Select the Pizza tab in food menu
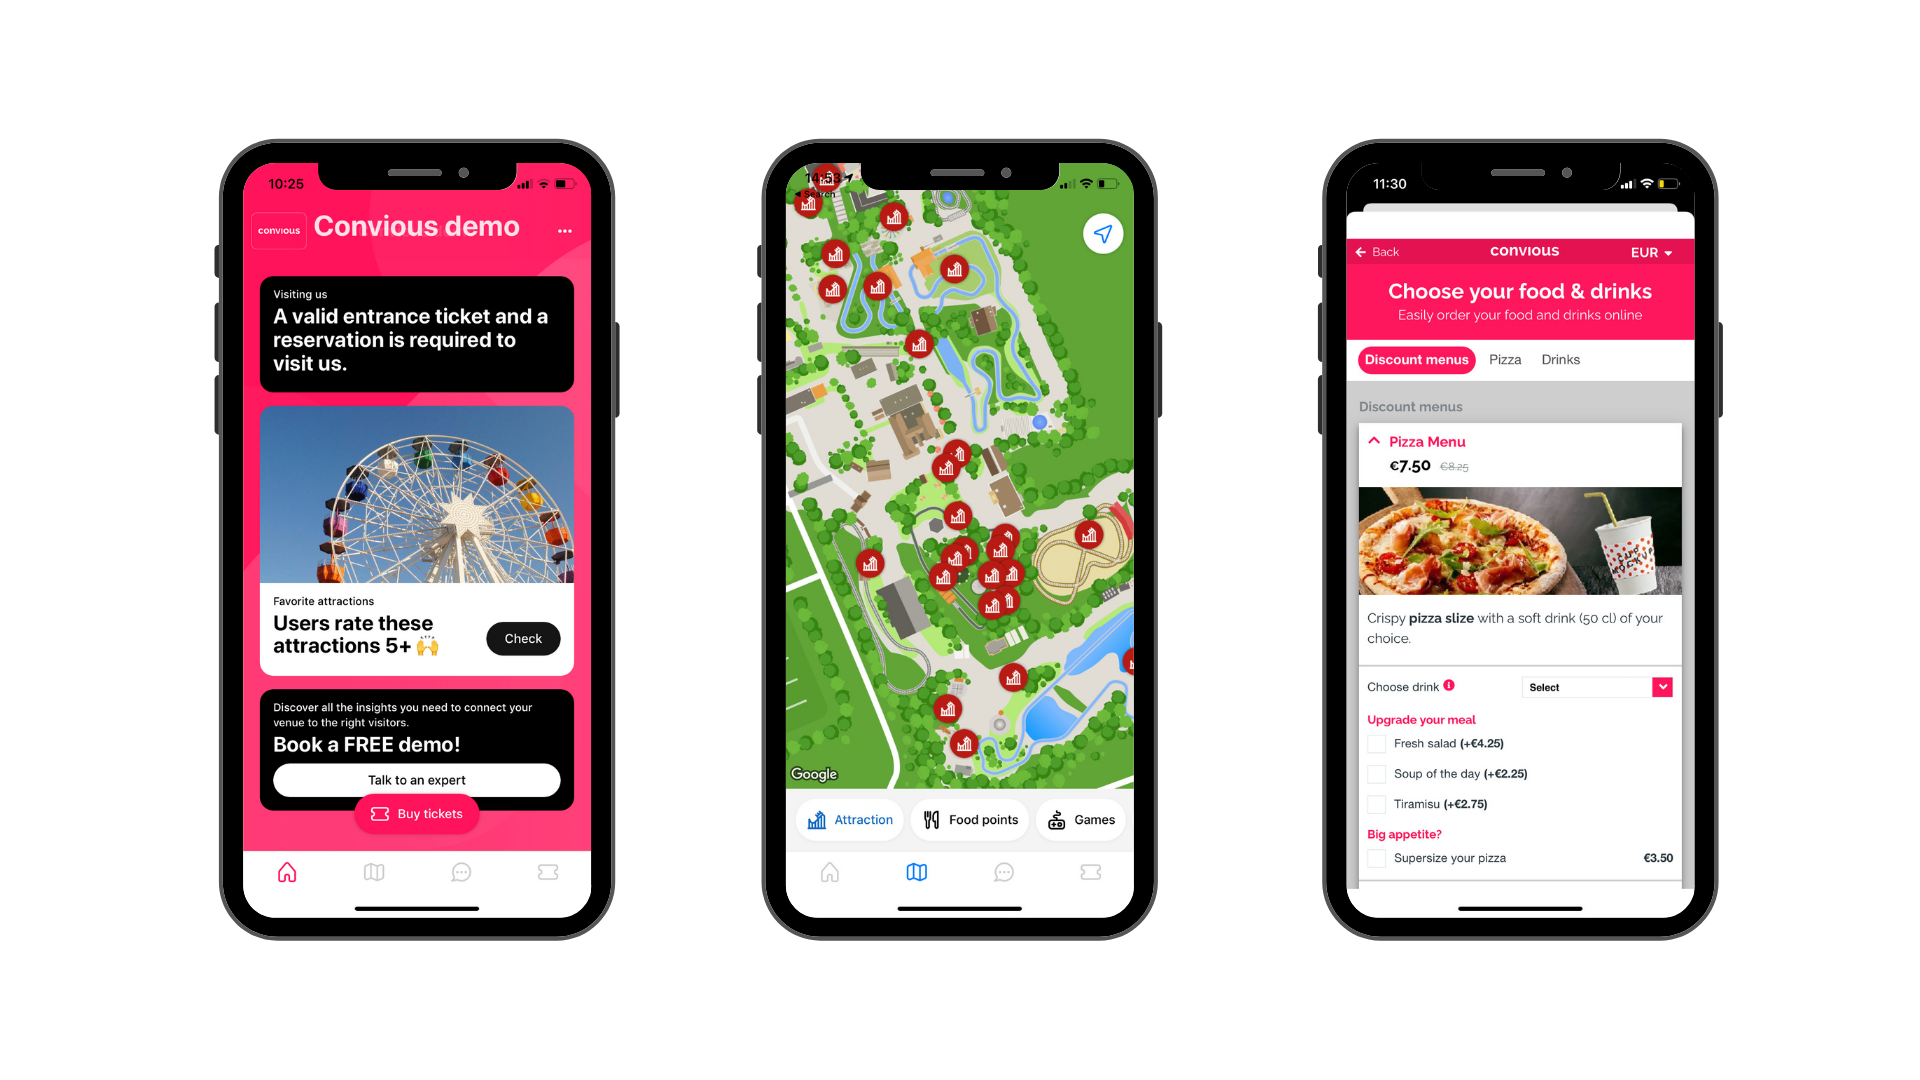 (x=1503, y=359)
